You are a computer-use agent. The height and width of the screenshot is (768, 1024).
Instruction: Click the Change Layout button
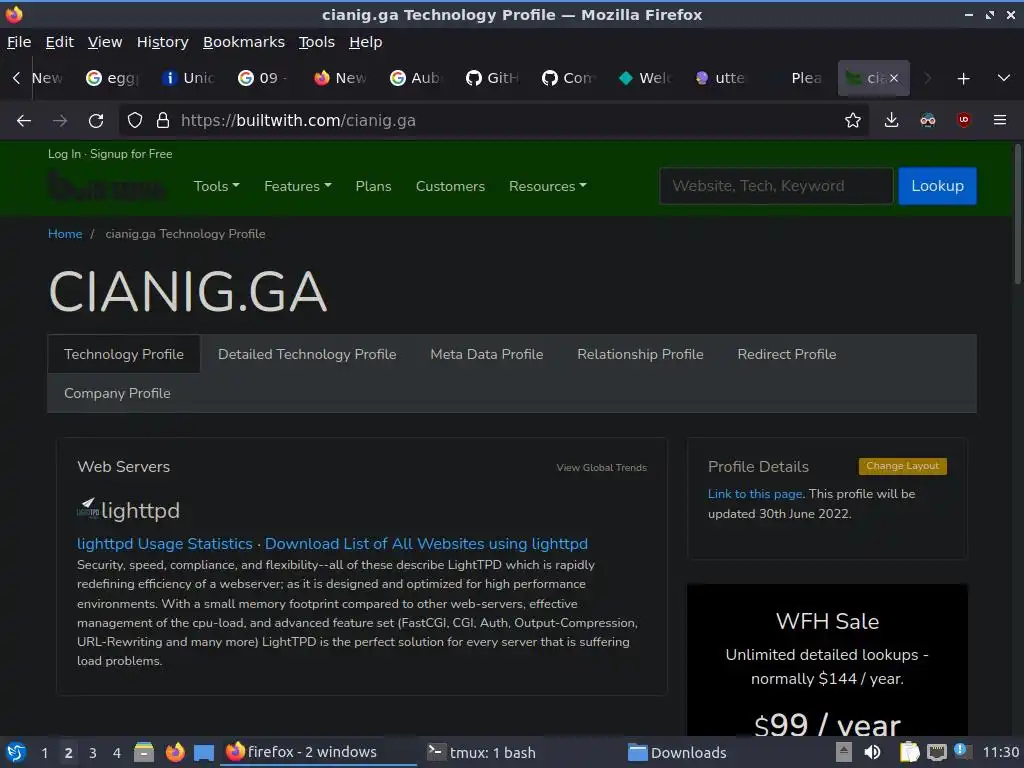click(902, 466)
